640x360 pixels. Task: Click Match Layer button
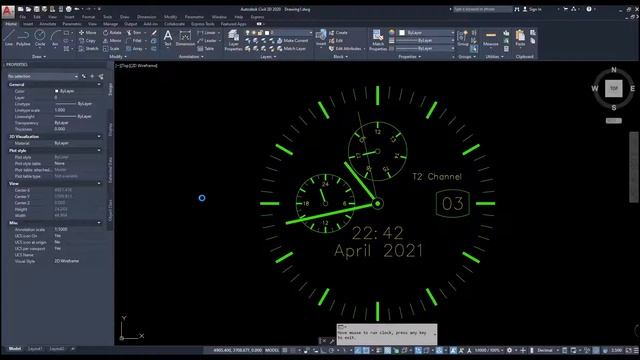pos(291,49)
